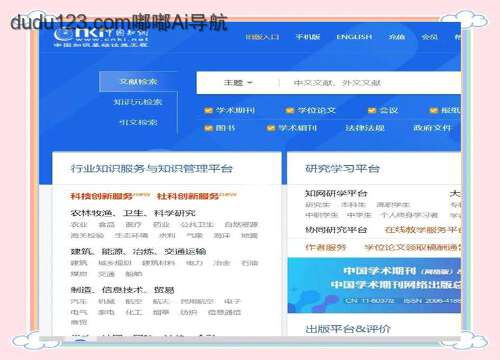The image size is (500, 360).
Task: Open the 充值 link in header
Action: 397,37
